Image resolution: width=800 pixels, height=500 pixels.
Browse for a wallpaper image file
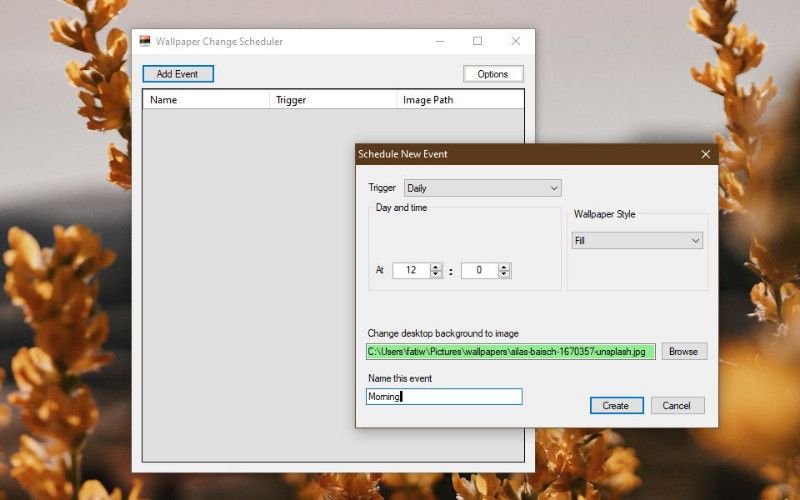(x=684, y=351)
